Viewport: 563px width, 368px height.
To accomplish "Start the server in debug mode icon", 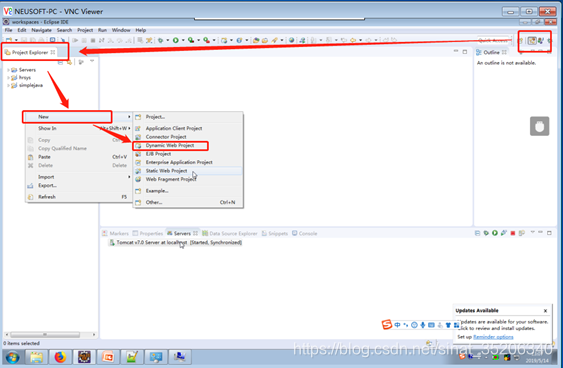I will point(486,233).
